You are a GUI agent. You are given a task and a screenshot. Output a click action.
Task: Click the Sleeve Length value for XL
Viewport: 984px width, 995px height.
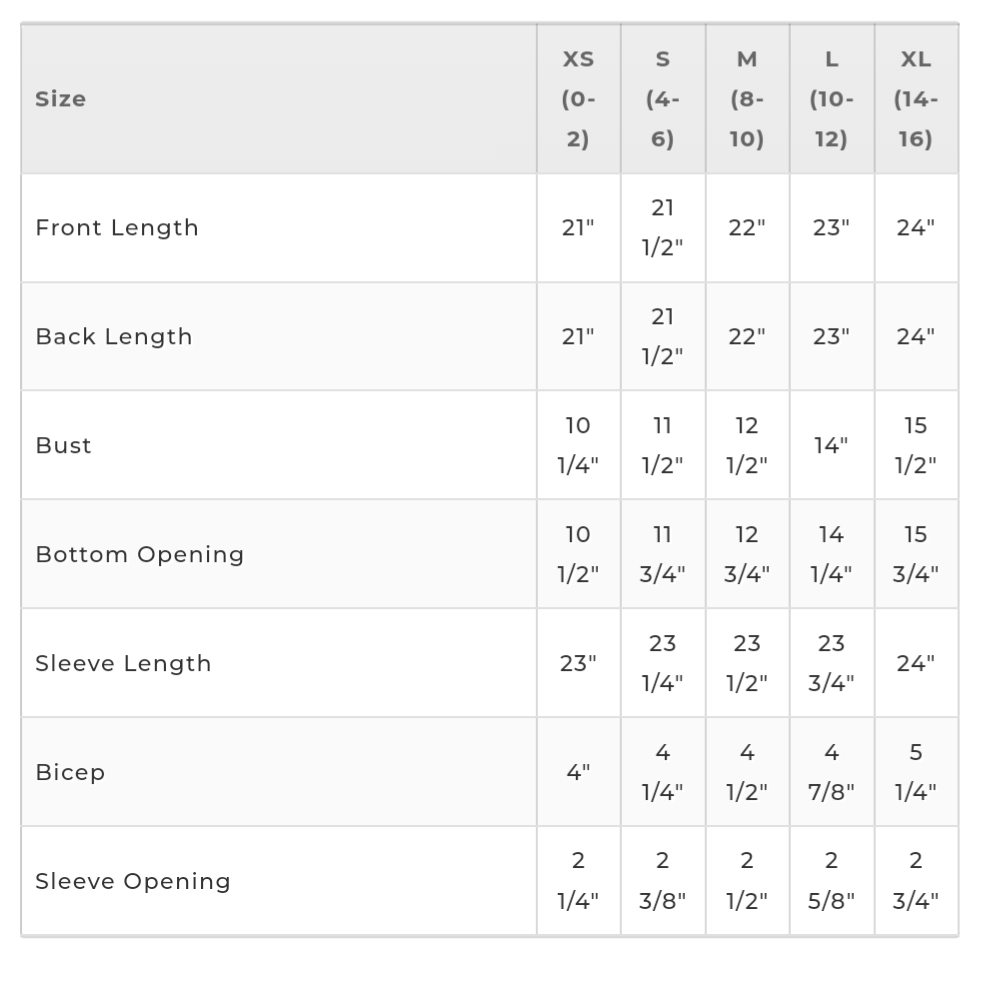pyautogui.click(x=916, y=664)
